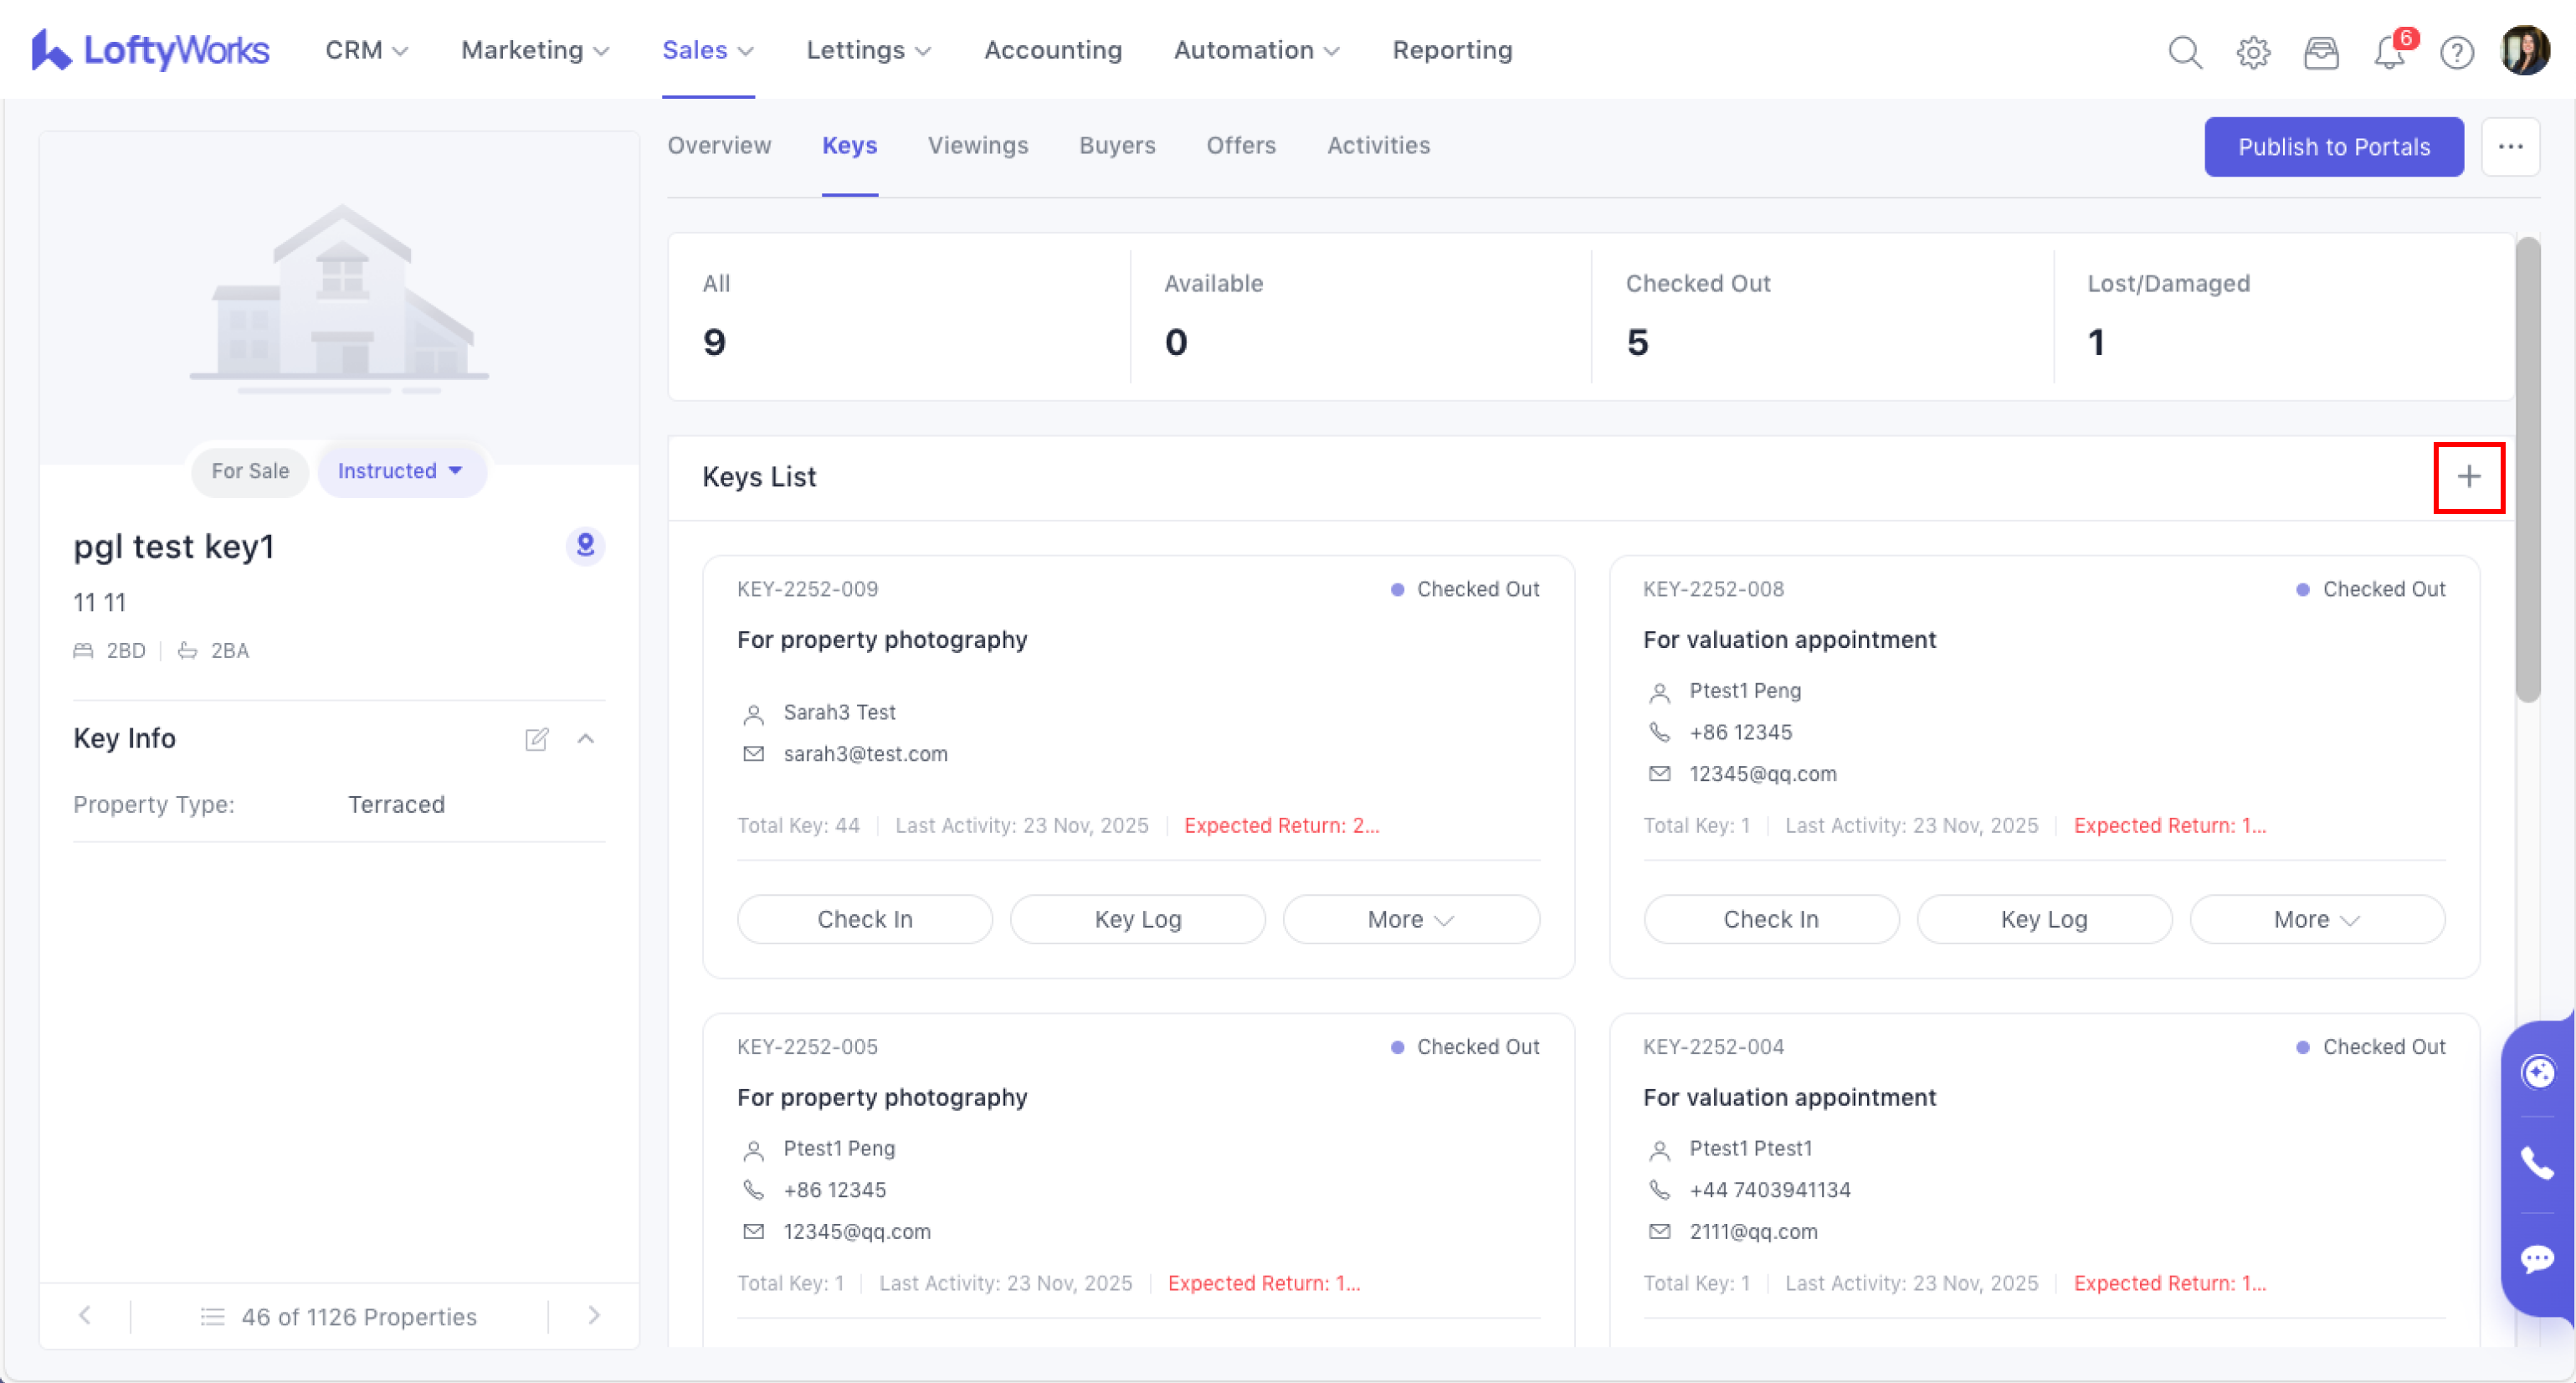Open the inbox tray icon

[x=2321, y=51]
